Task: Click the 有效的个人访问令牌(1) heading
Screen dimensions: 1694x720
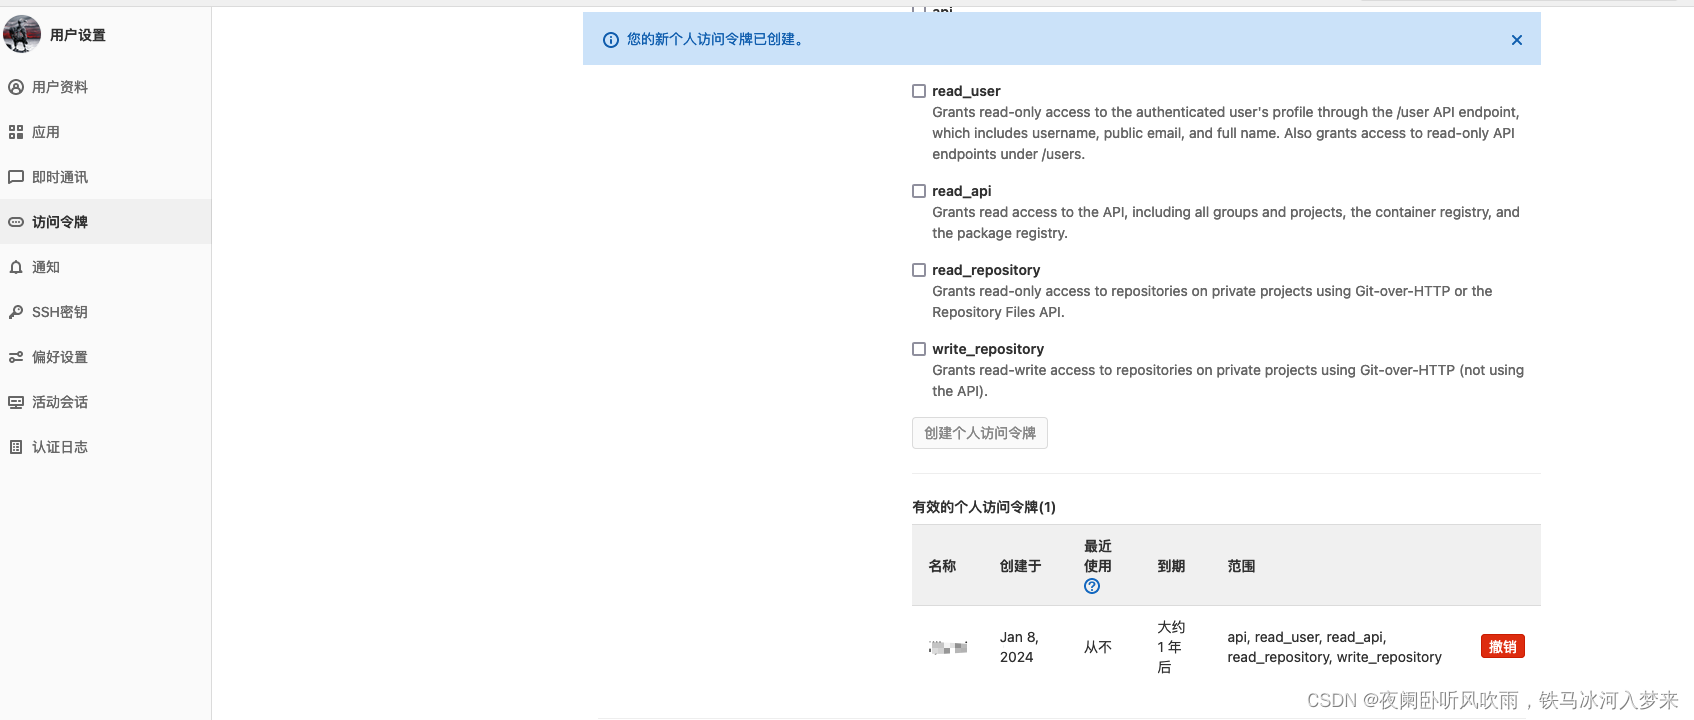Action: [984, 507]
